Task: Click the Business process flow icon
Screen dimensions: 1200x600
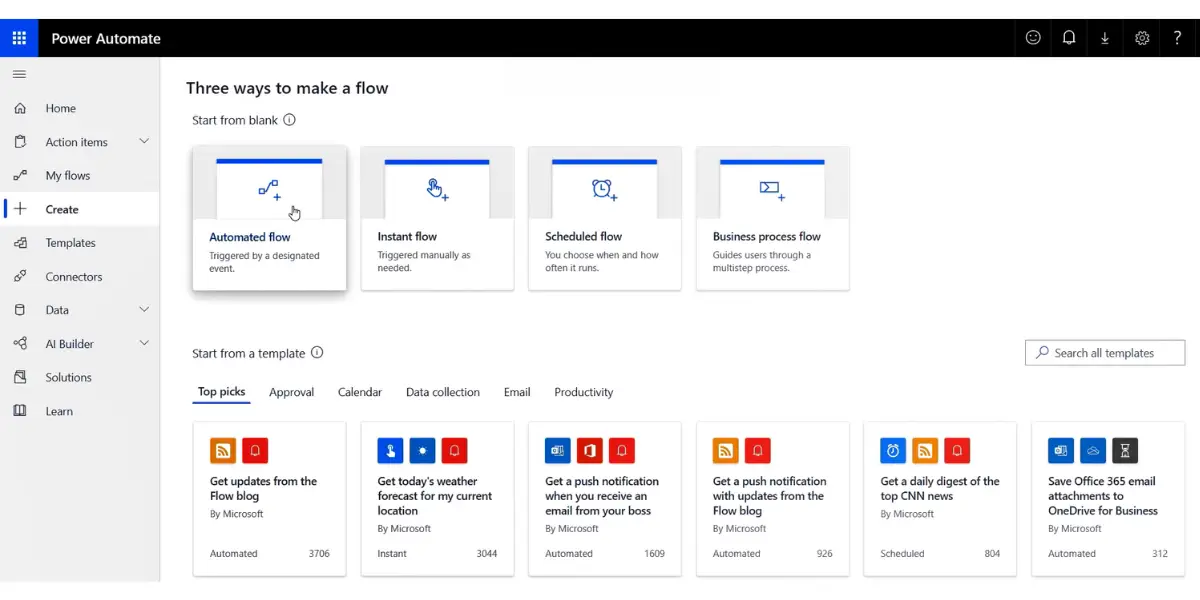Action: pos(771,188)
